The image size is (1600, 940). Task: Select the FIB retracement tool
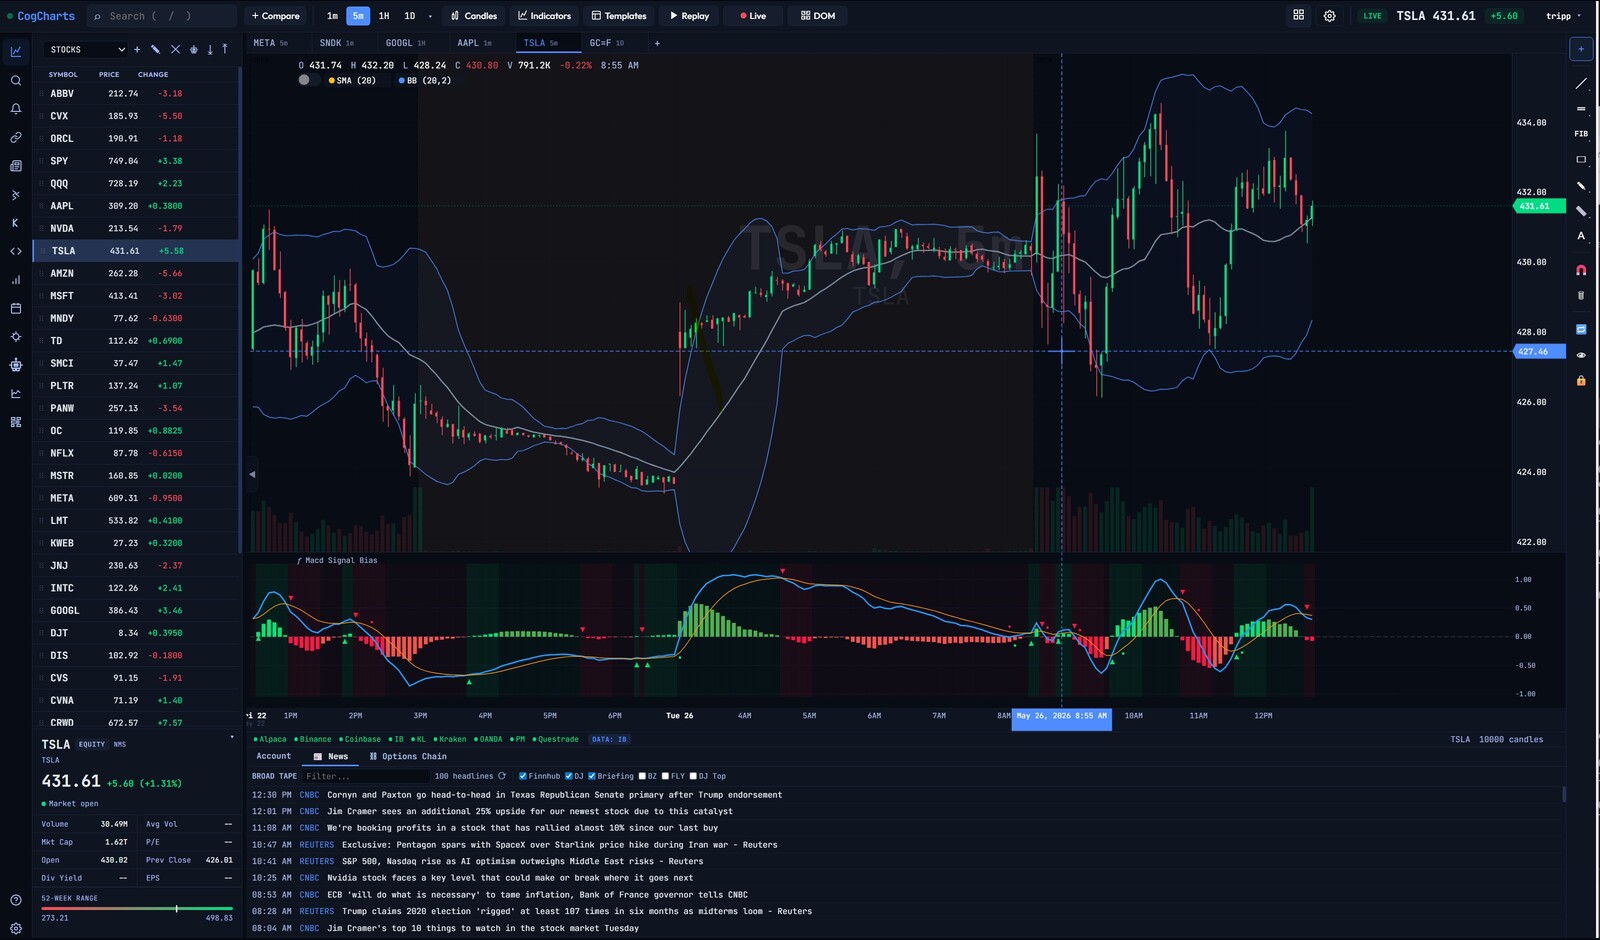point(1581,134)
